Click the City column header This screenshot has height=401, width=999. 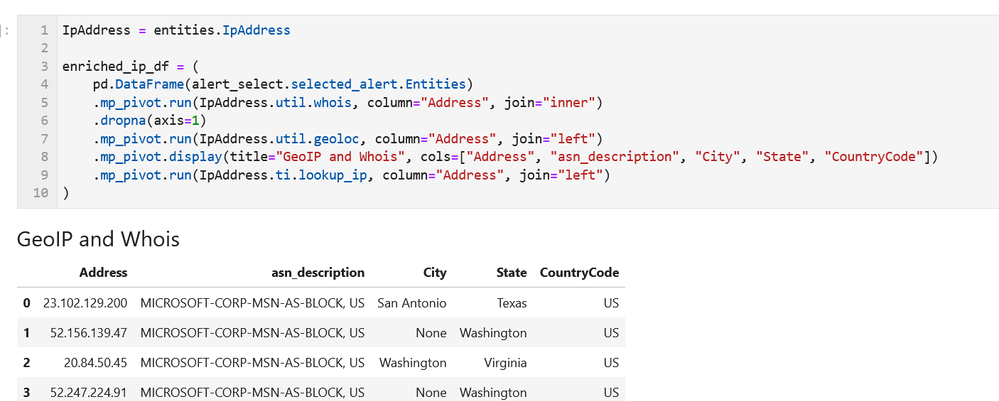click(435, 273)
